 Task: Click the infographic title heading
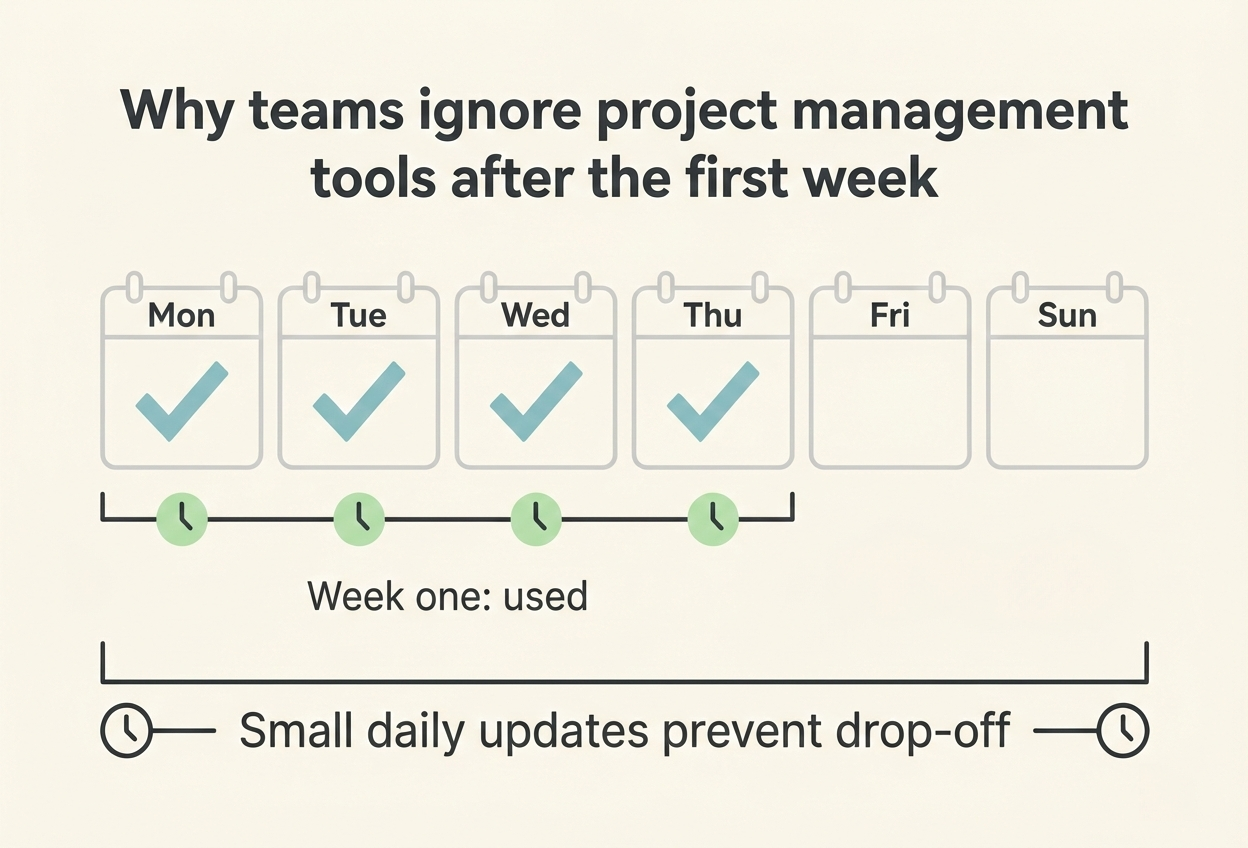[x=624, y=145]
